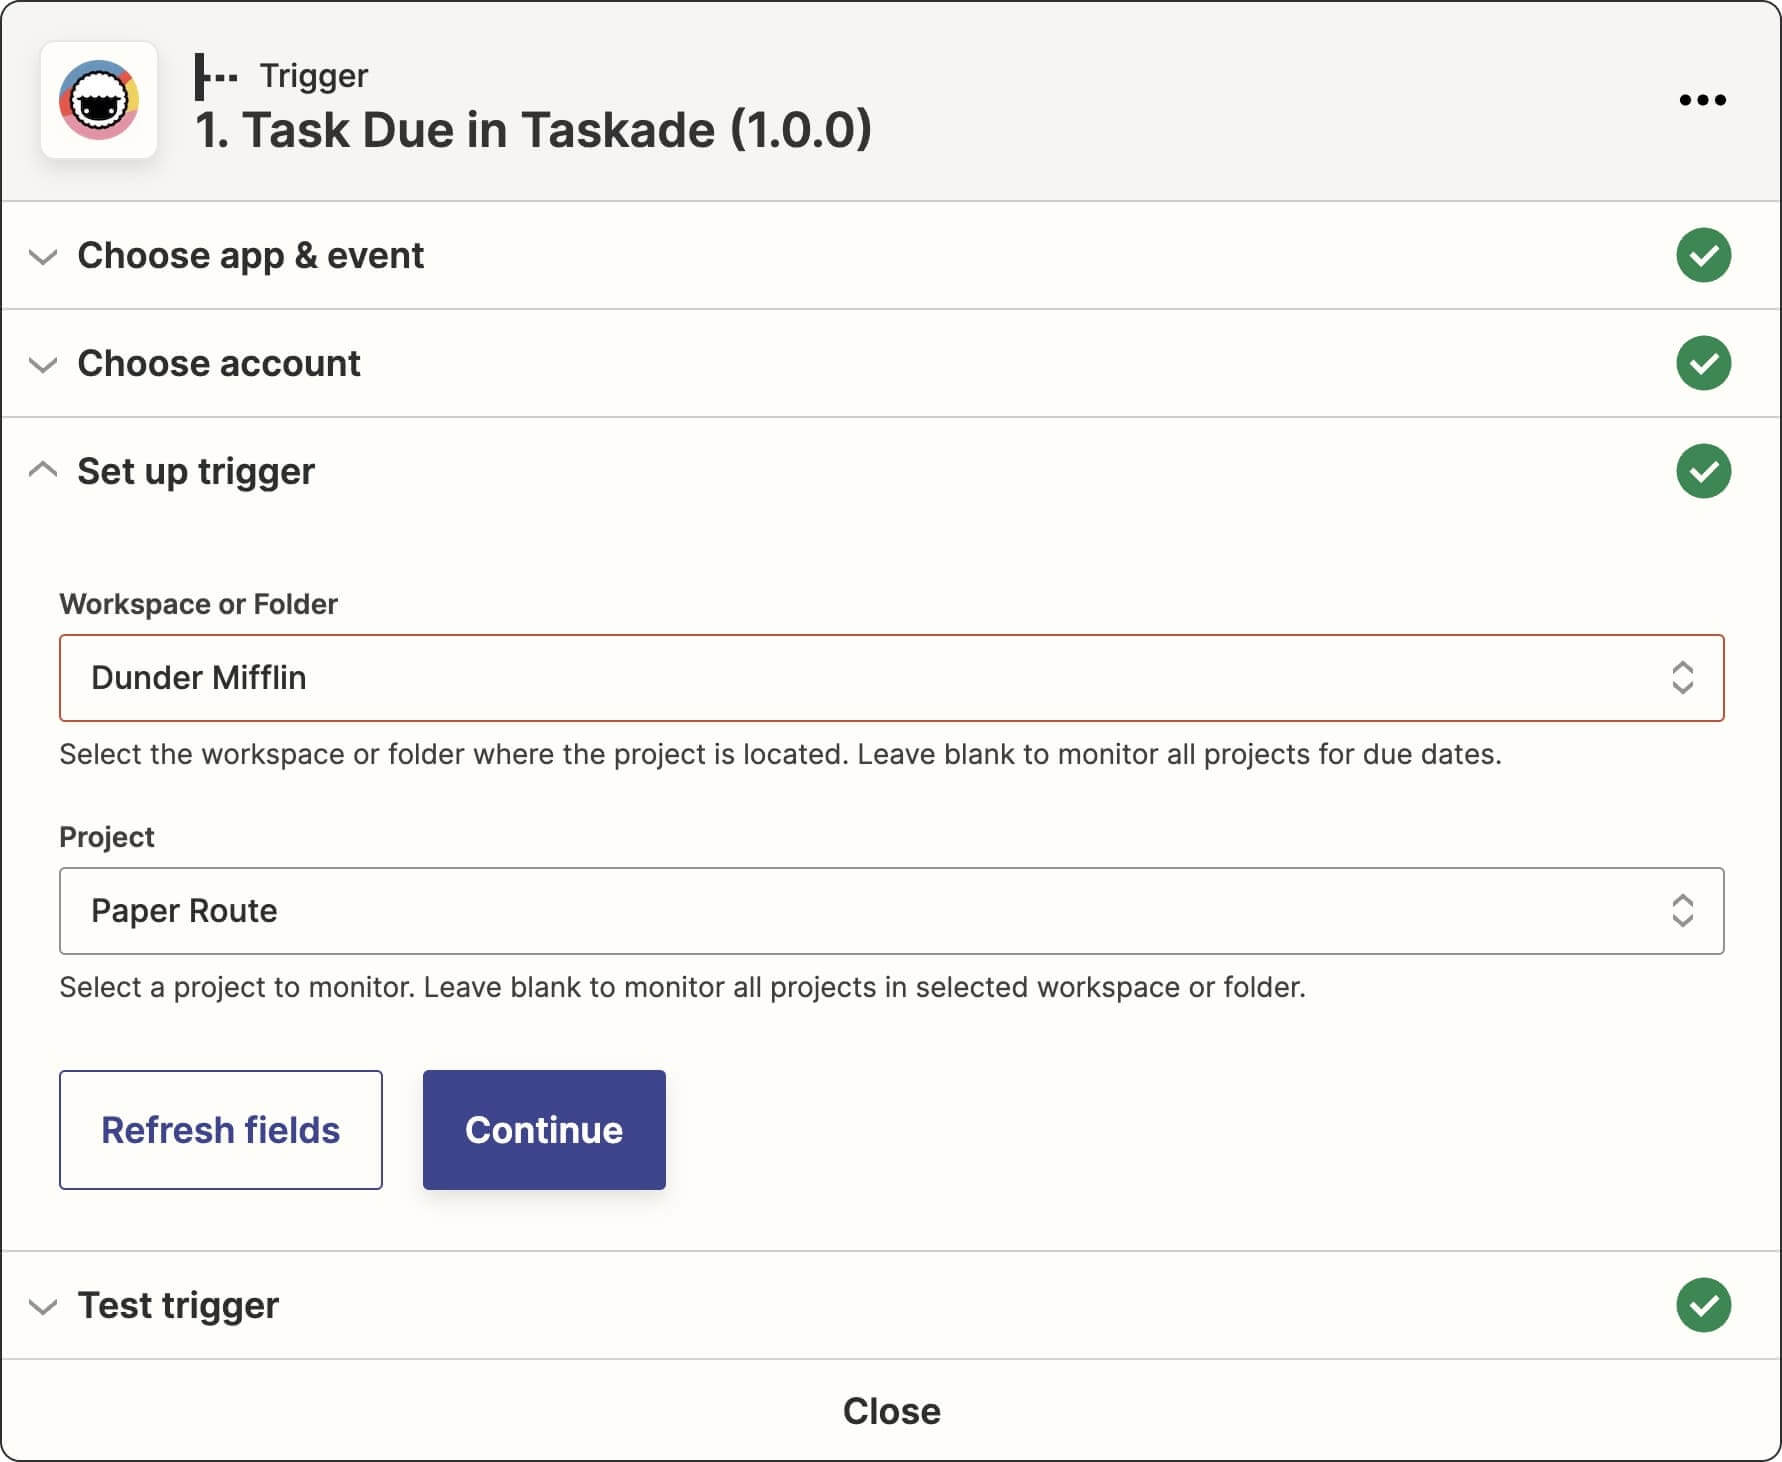This screenshot has width=1782, height=1462.
Task: Open the Test trigger section heading
Action: coord(178,1305)
